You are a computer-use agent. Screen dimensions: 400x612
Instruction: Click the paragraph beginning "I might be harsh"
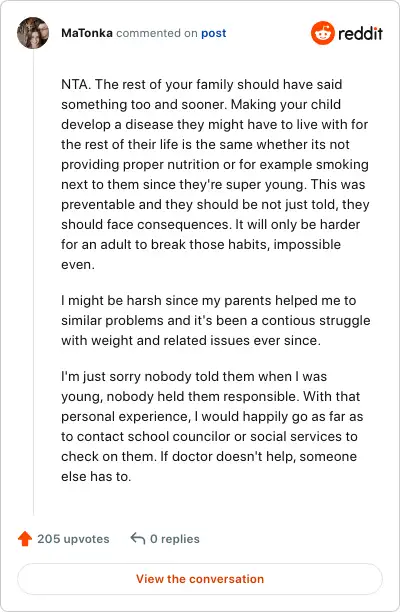pos(216,320)
